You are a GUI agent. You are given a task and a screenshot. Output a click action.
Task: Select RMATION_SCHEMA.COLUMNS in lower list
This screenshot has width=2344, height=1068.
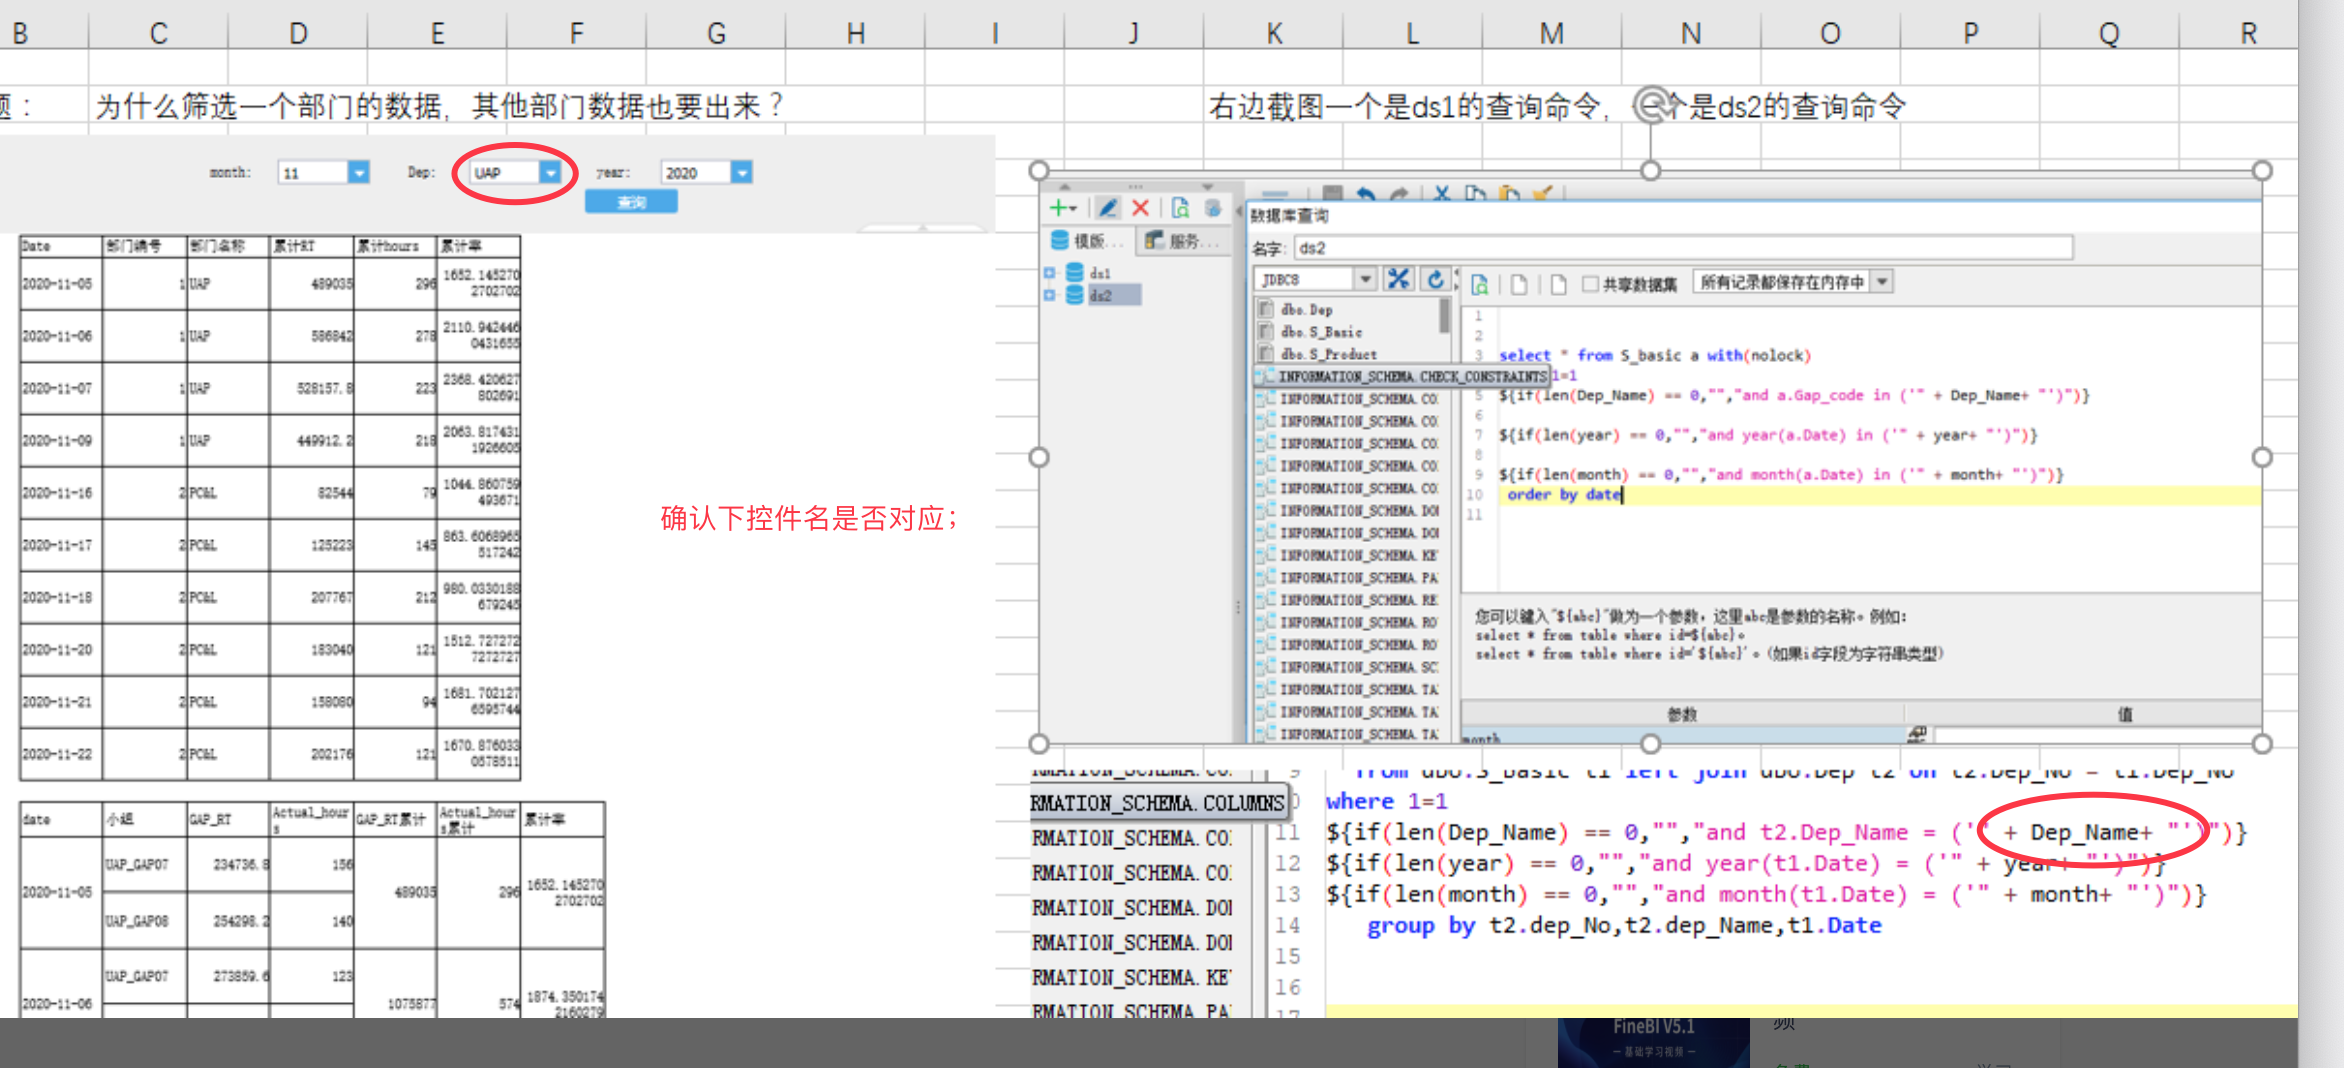coord(1157,803)
